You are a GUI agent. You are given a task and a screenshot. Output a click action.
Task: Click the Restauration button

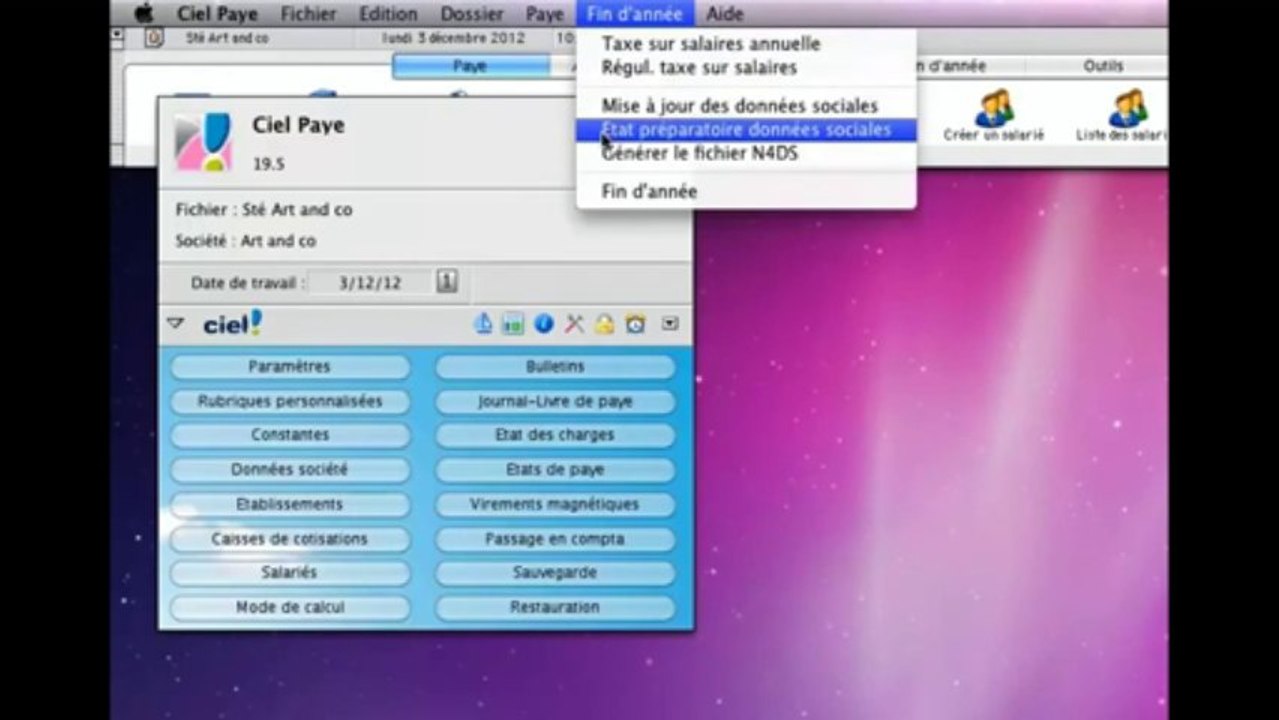[555, 607]
